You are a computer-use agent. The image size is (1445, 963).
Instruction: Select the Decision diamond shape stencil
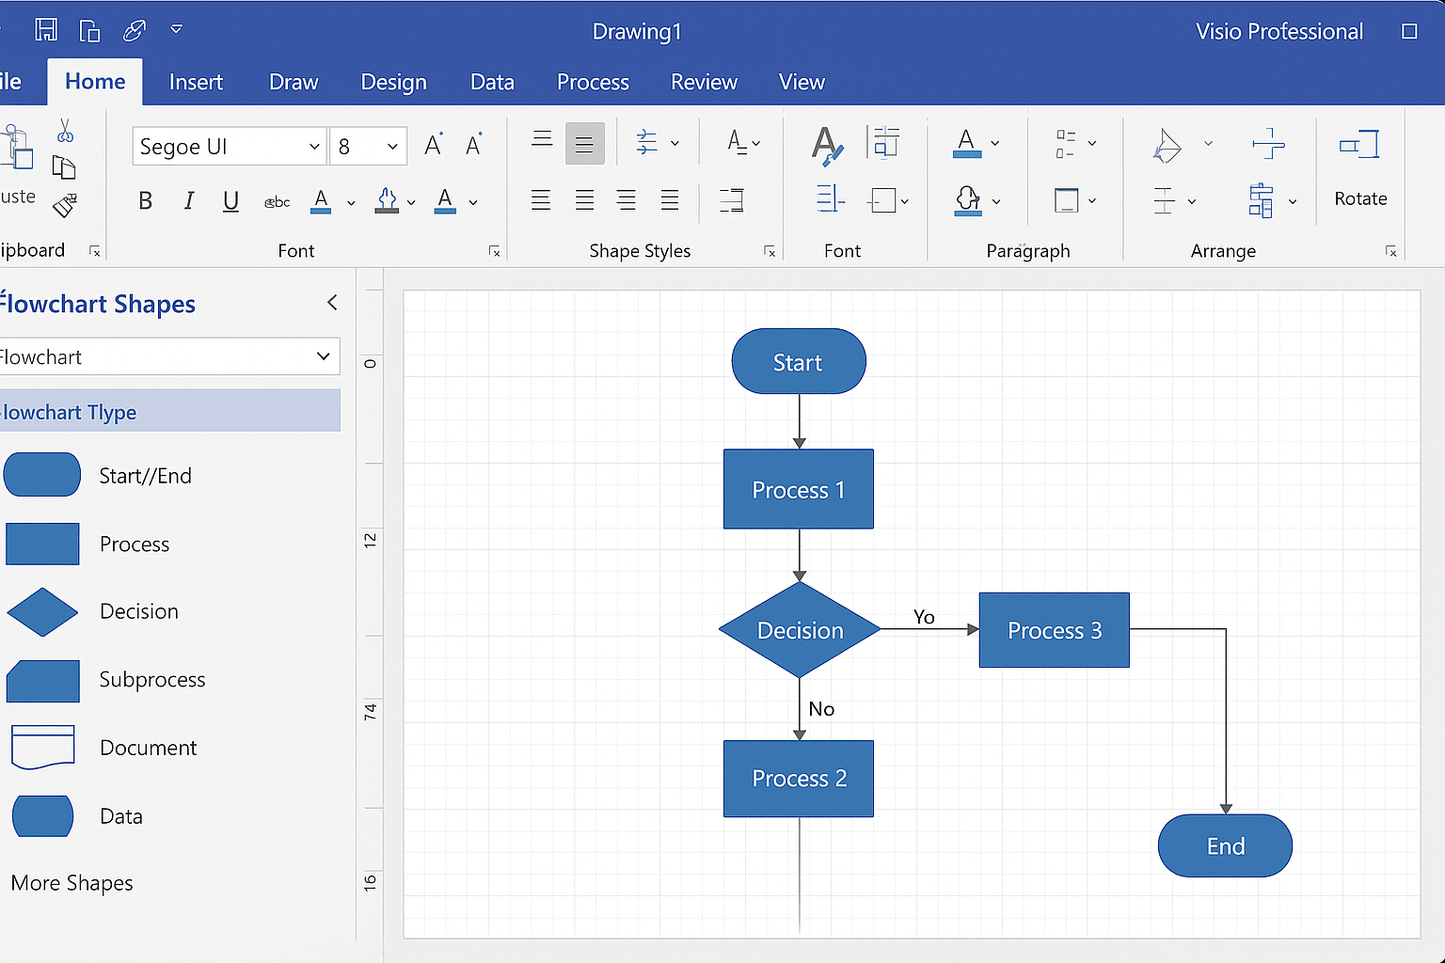click(42, 612)
